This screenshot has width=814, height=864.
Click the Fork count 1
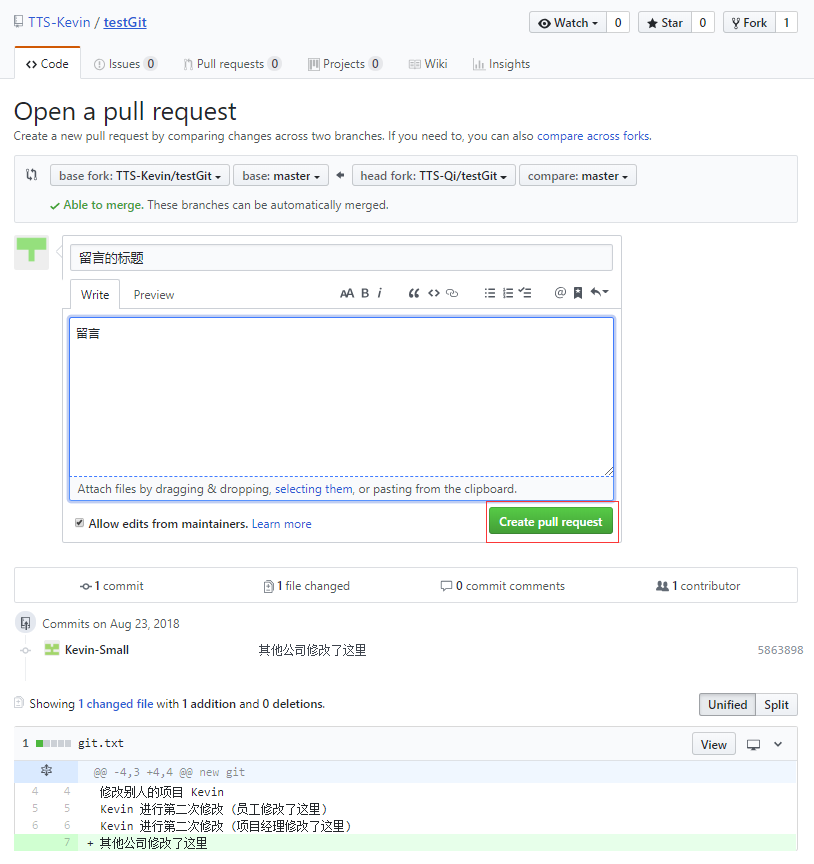(x=786, y=23)
